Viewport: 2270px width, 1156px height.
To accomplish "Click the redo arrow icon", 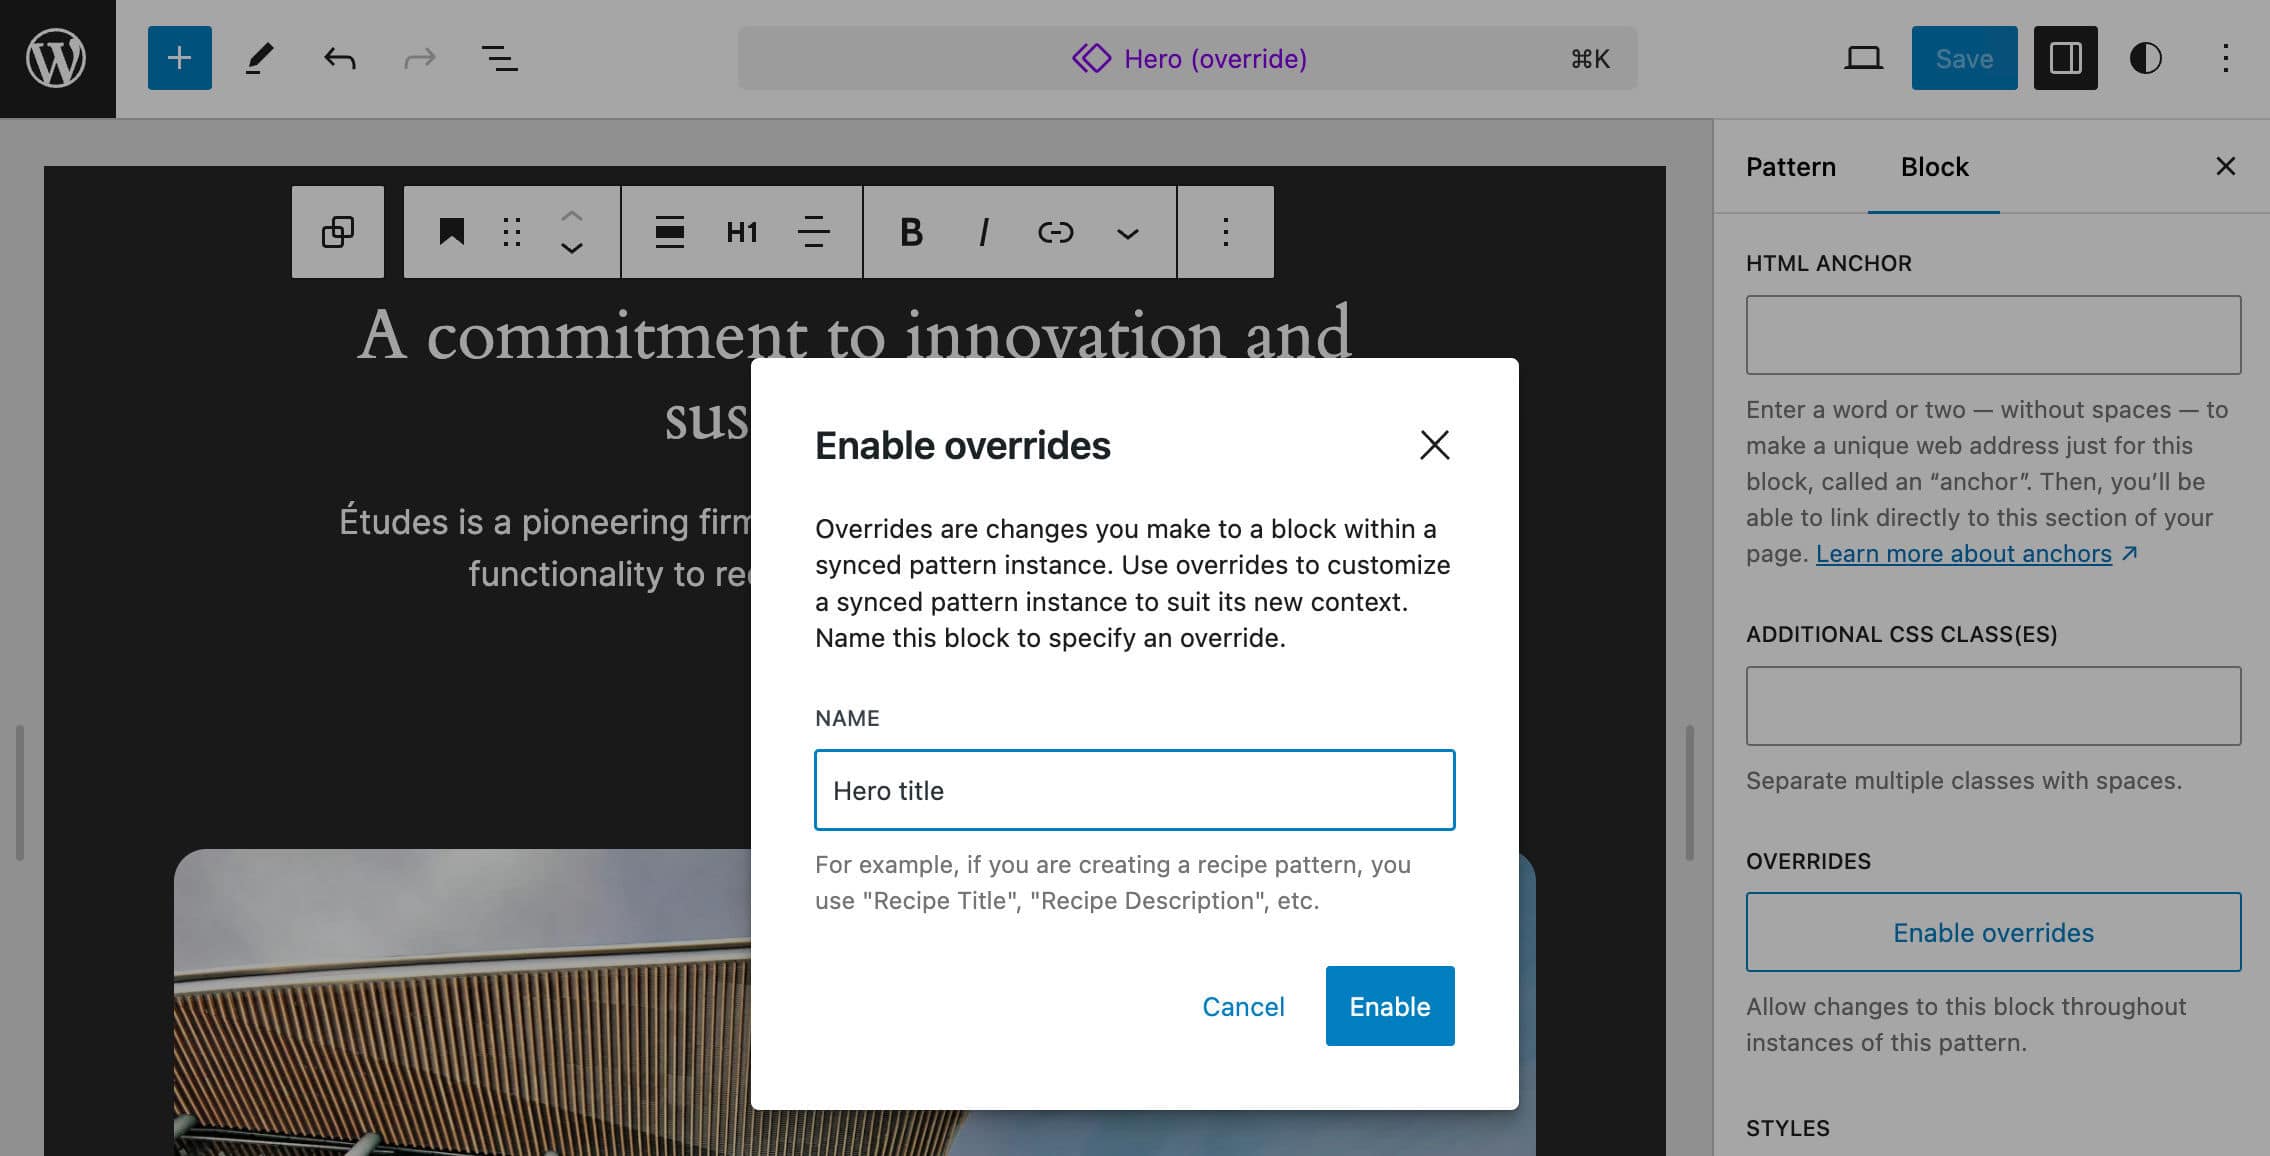I will (x=417, y=58).
